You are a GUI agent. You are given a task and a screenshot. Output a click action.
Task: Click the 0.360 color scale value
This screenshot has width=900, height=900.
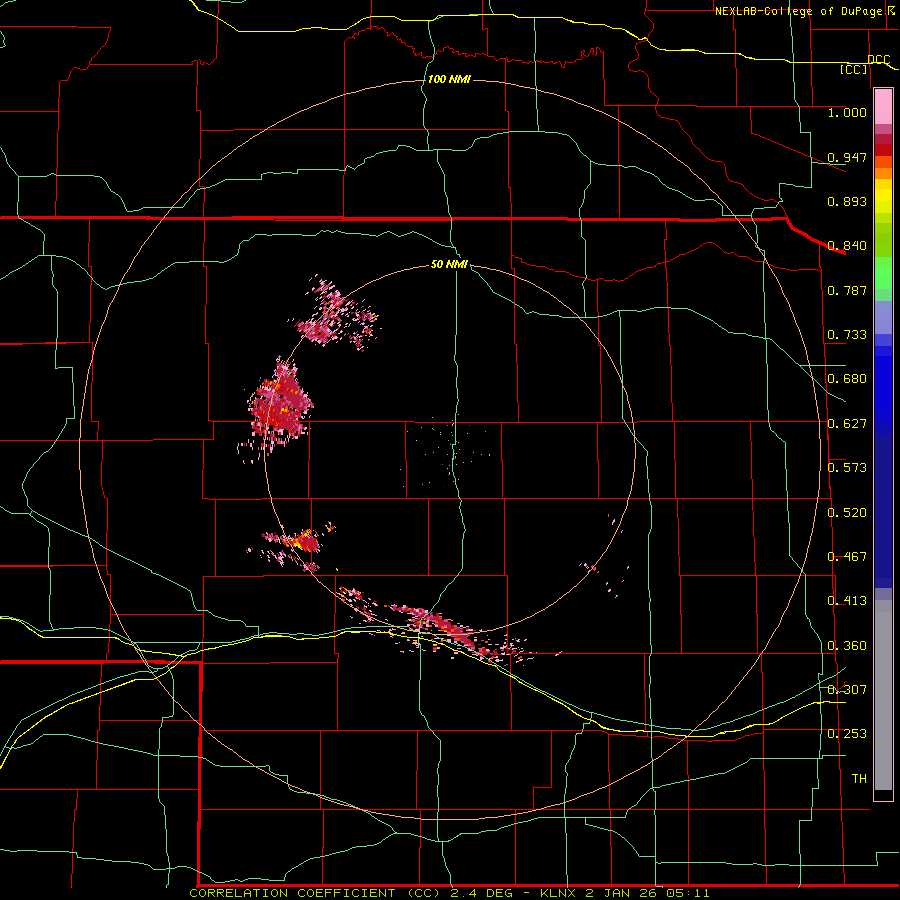[x=847, y=646]
